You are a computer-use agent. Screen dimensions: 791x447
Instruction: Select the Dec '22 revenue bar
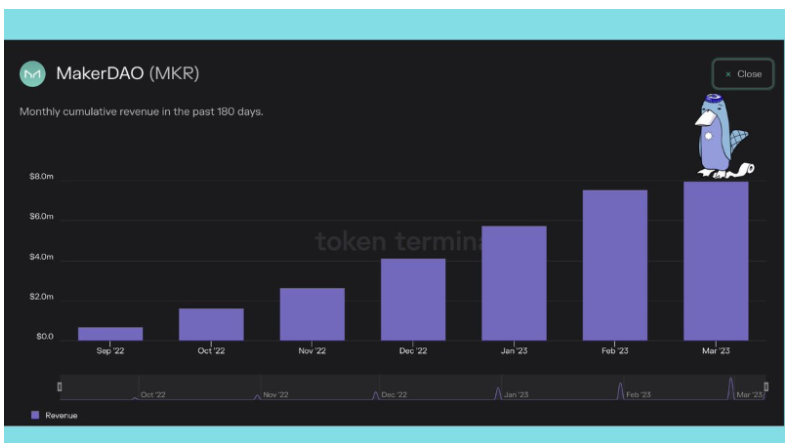413,300
